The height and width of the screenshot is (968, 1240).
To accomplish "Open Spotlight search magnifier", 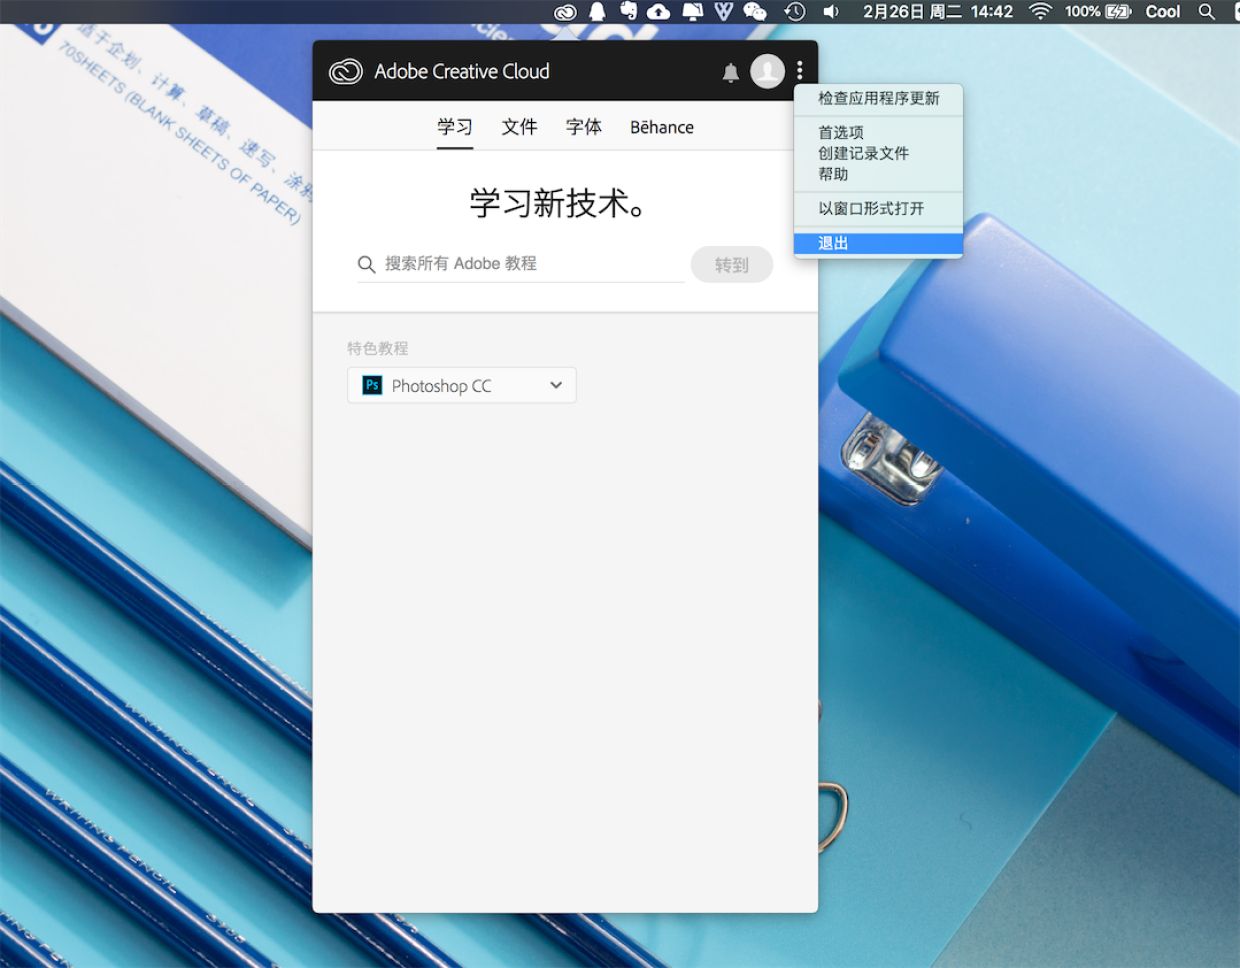I will click(x=1207, y=12).
